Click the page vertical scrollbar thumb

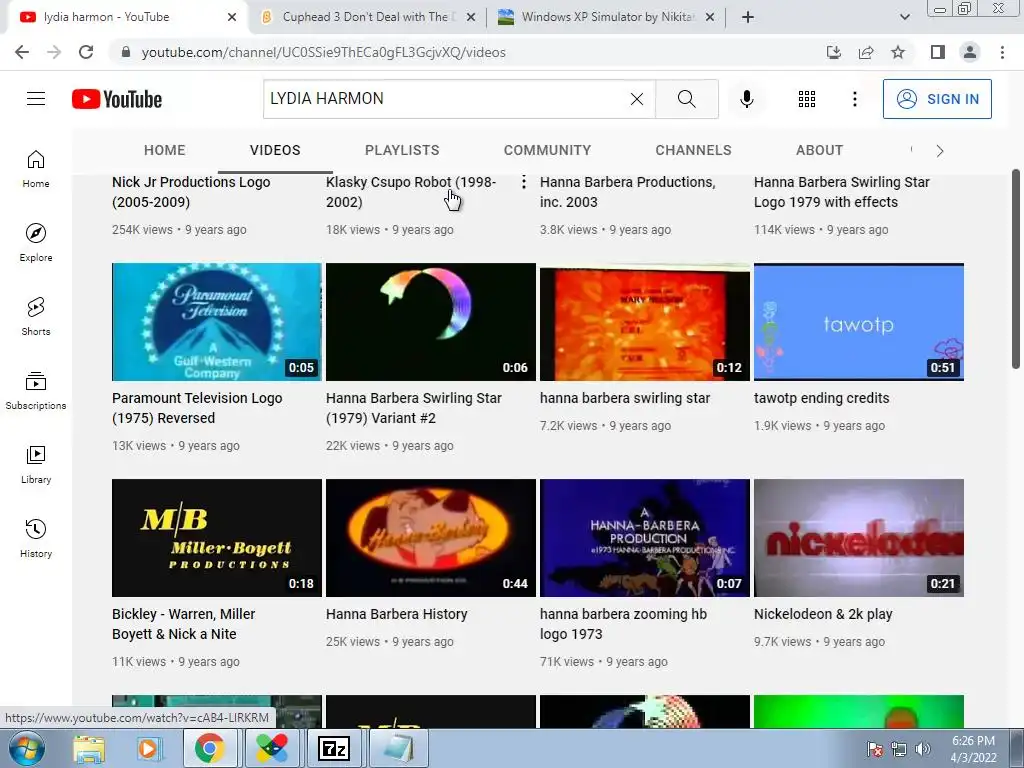(x=1016, y=268)
